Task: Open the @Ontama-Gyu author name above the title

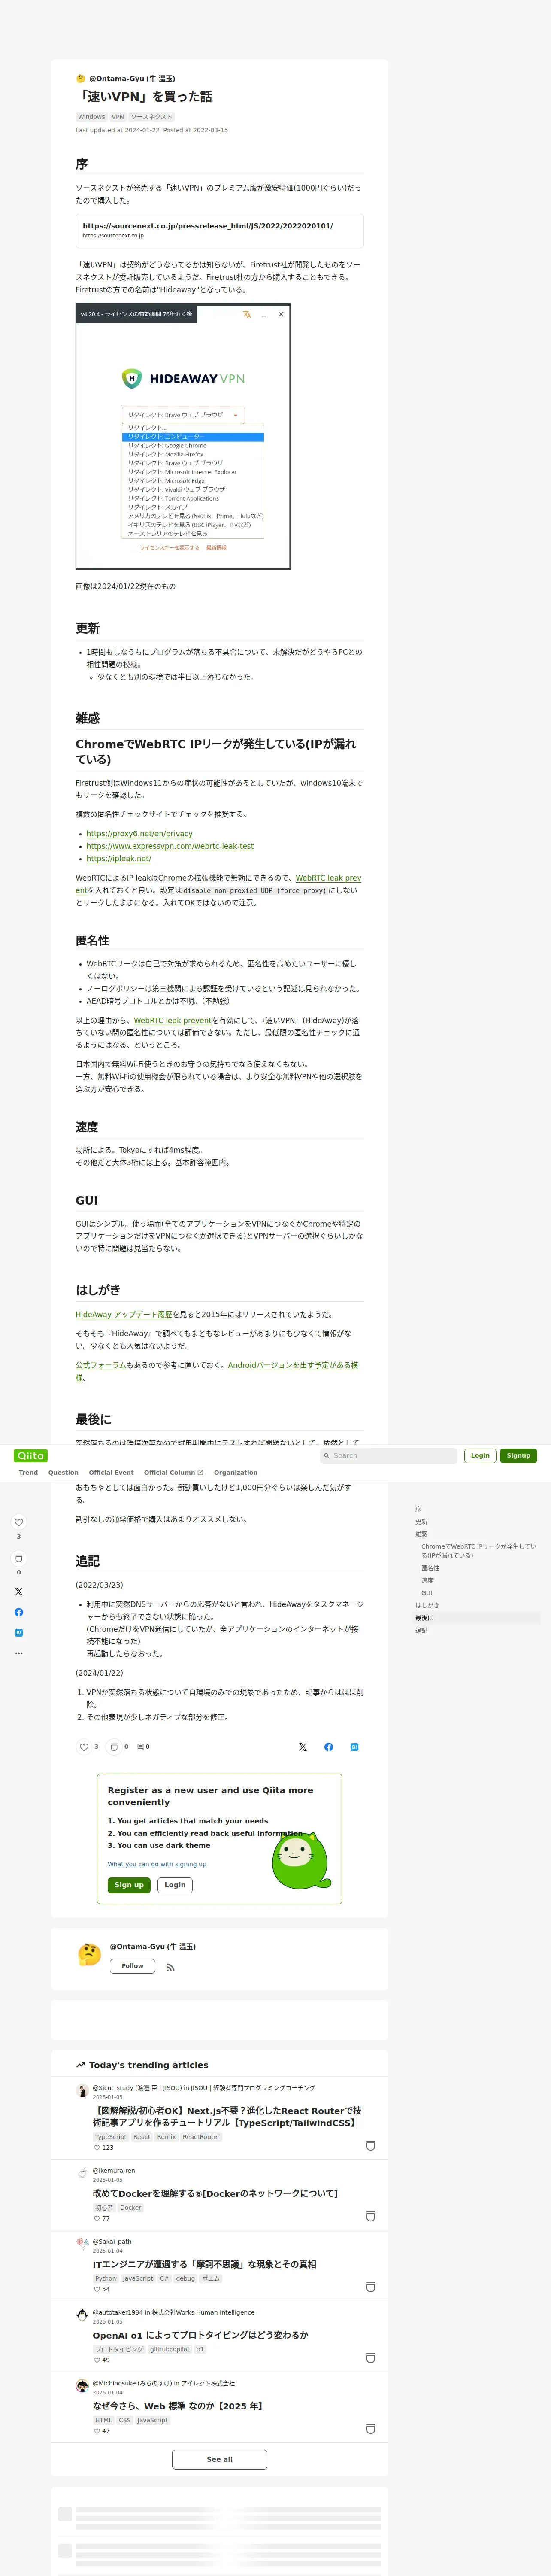Action: [x=132, y=78]
